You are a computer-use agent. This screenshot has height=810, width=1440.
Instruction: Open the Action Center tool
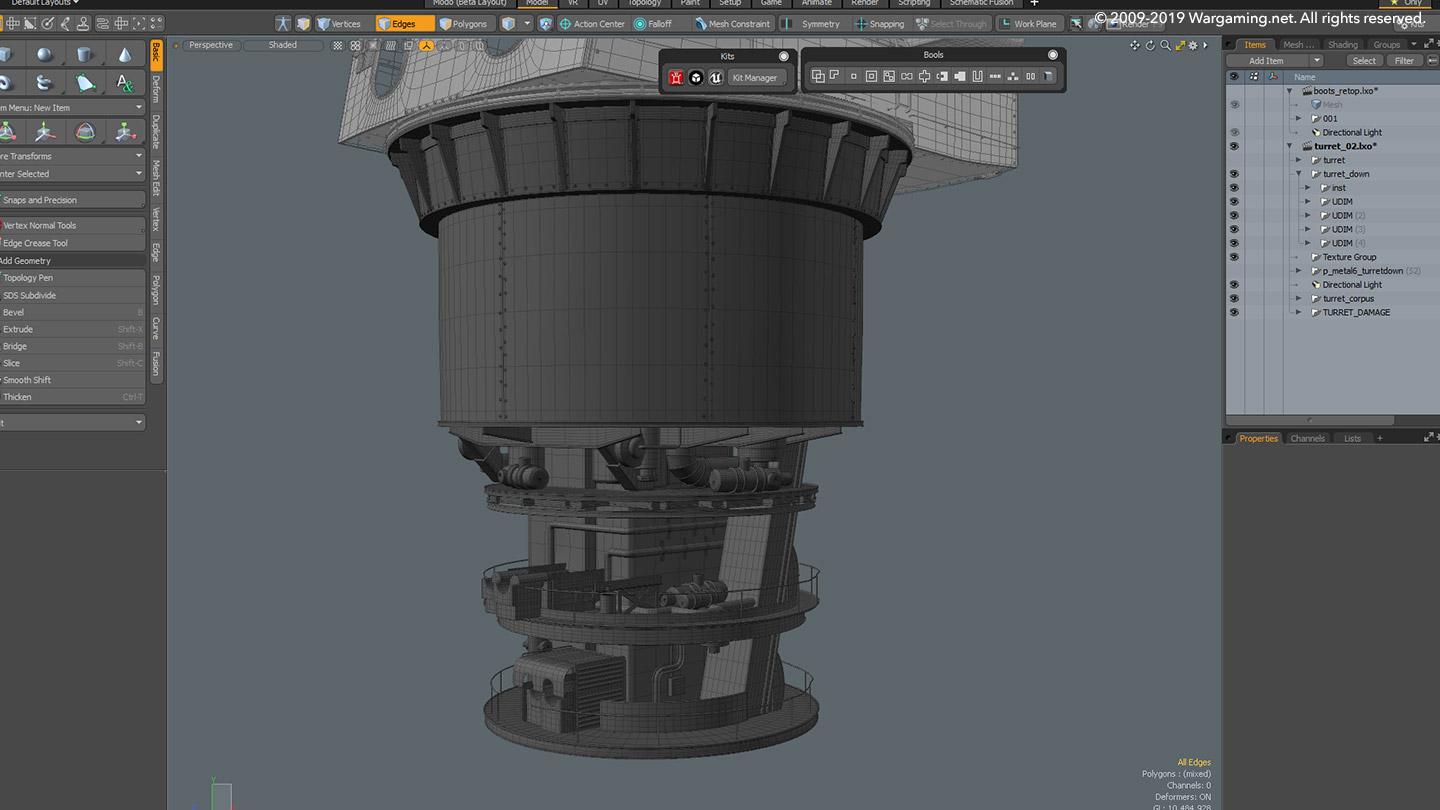(x=592, y=24)
